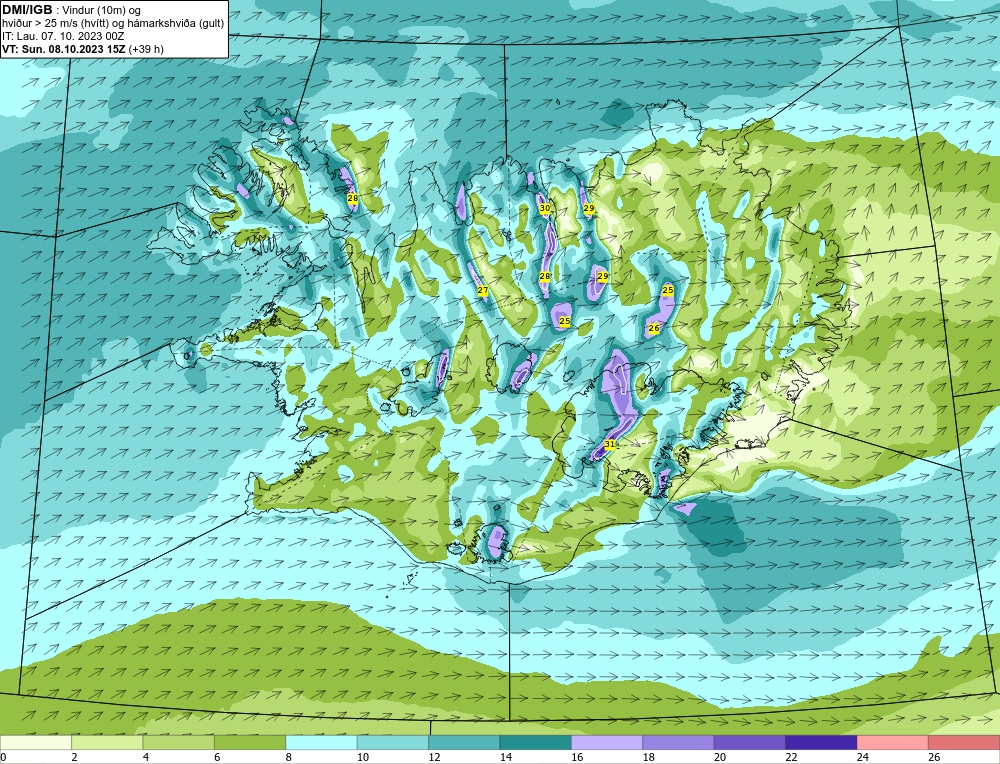The width and height of the screenshot is (1000, 764).
Task: Click the 'VT: Sun. 08.10.2023 15Z' valid time
Action: (x=64, y=49)
